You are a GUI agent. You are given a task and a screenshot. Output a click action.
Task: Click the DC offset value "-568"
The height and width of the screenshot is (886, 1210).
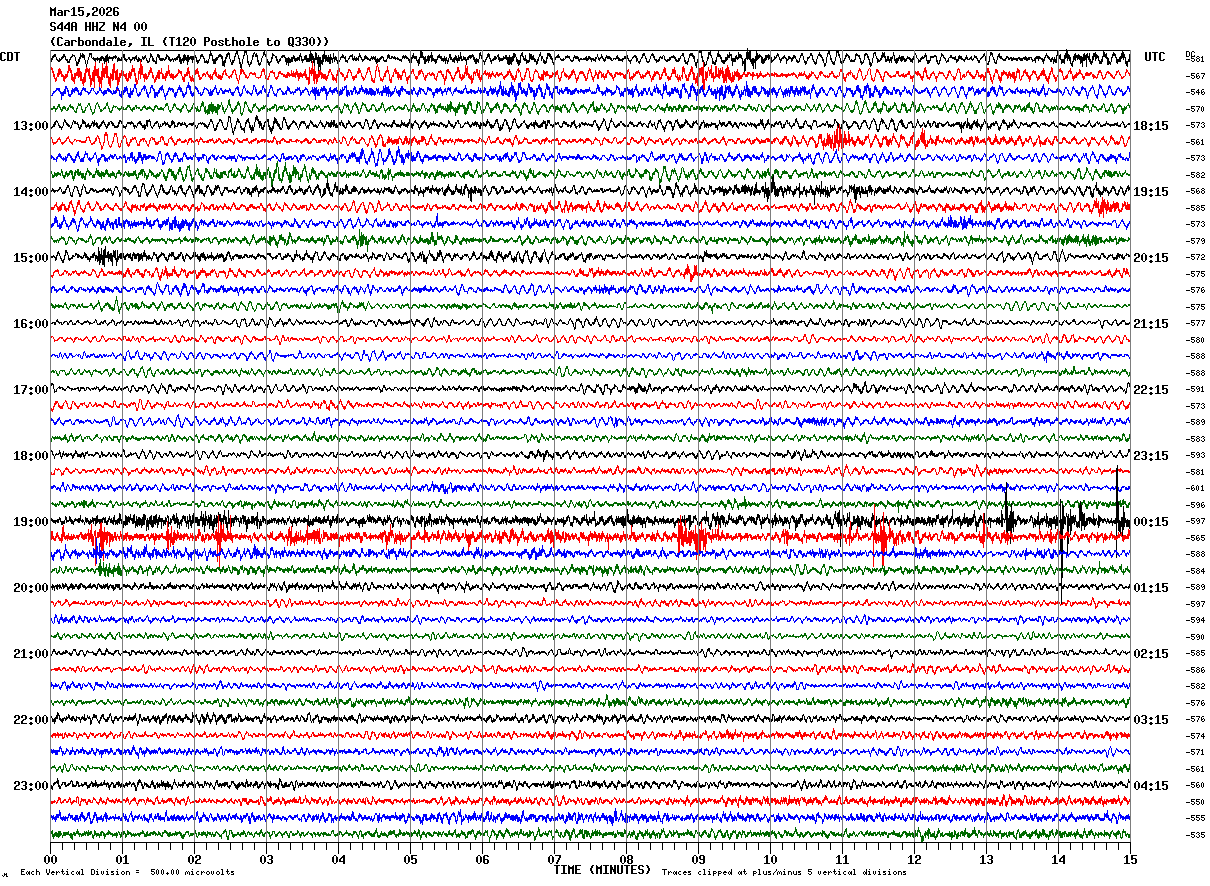pyautogui.click(x=1195, y=191)
